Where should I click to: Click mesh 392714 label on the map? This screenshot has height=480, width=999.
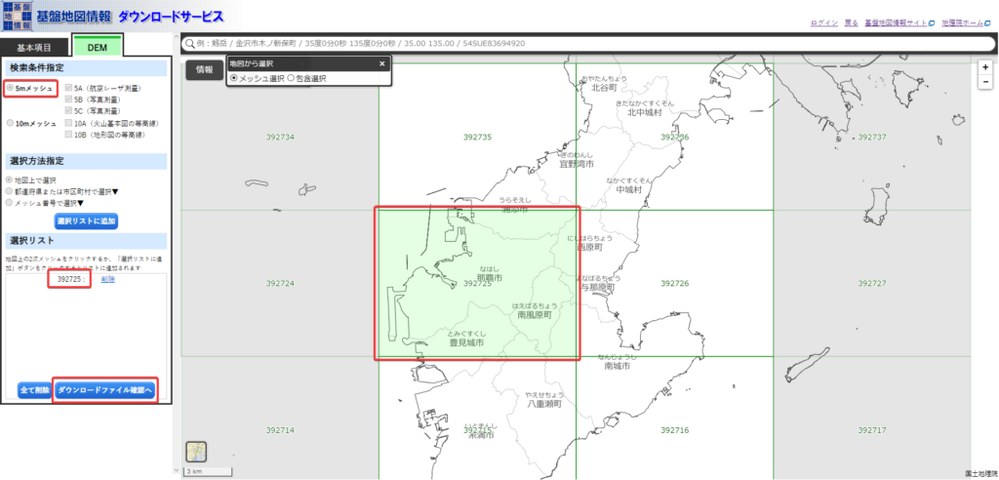coord(280,430)
